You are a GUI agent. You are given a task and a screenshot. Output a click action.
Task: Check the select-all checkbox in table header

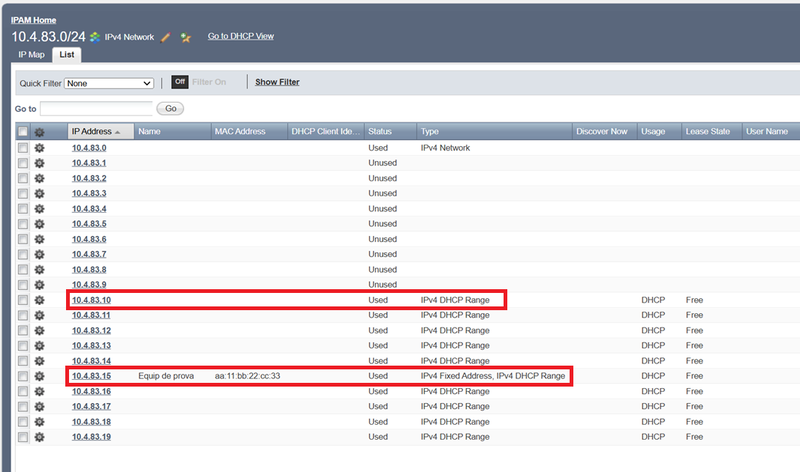(x=22, y=132)
